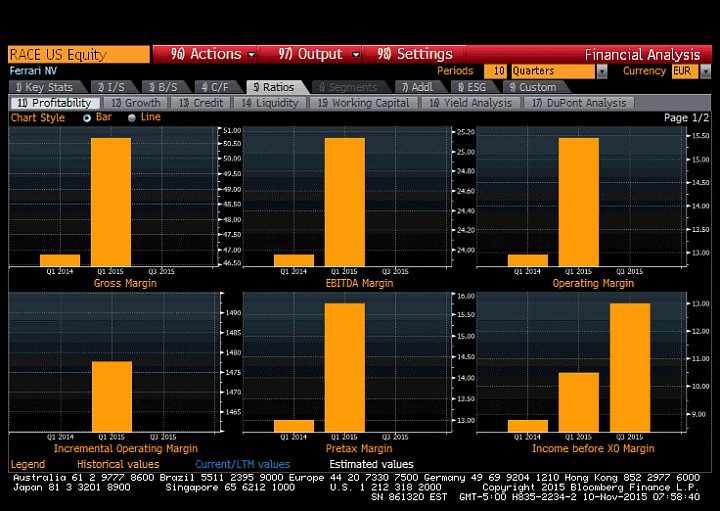Open the Addl tab
720x511 pixels.
point(420,87)
